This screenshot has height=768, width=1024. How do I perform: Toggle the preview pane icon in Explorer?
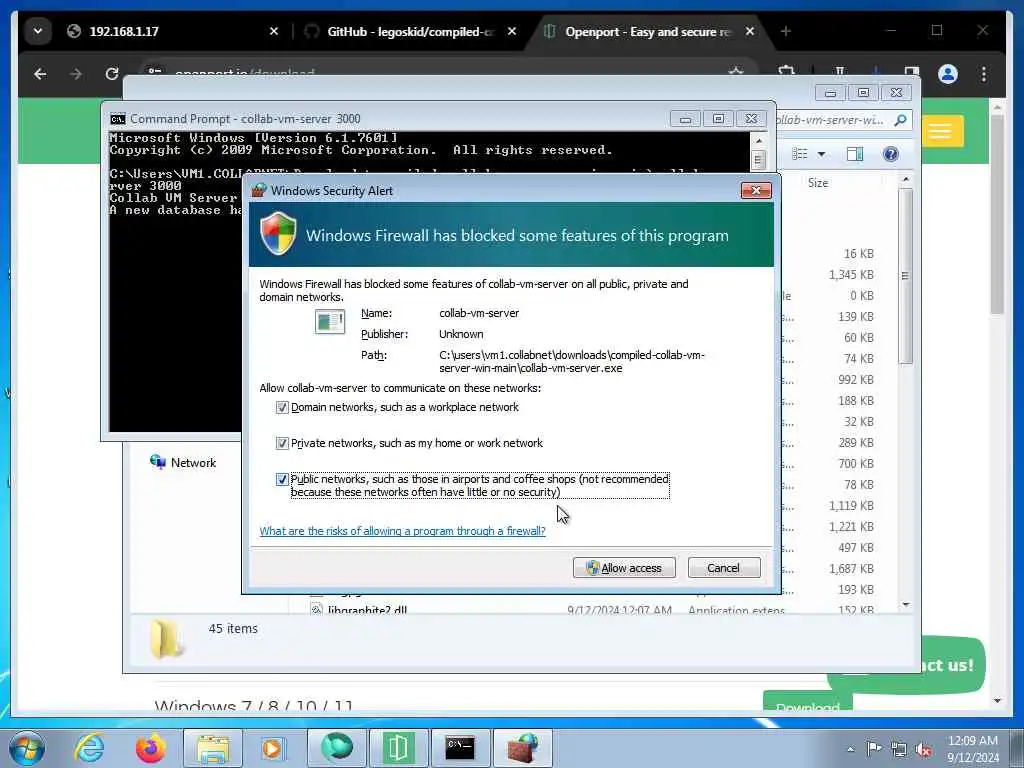pos(855,153)
